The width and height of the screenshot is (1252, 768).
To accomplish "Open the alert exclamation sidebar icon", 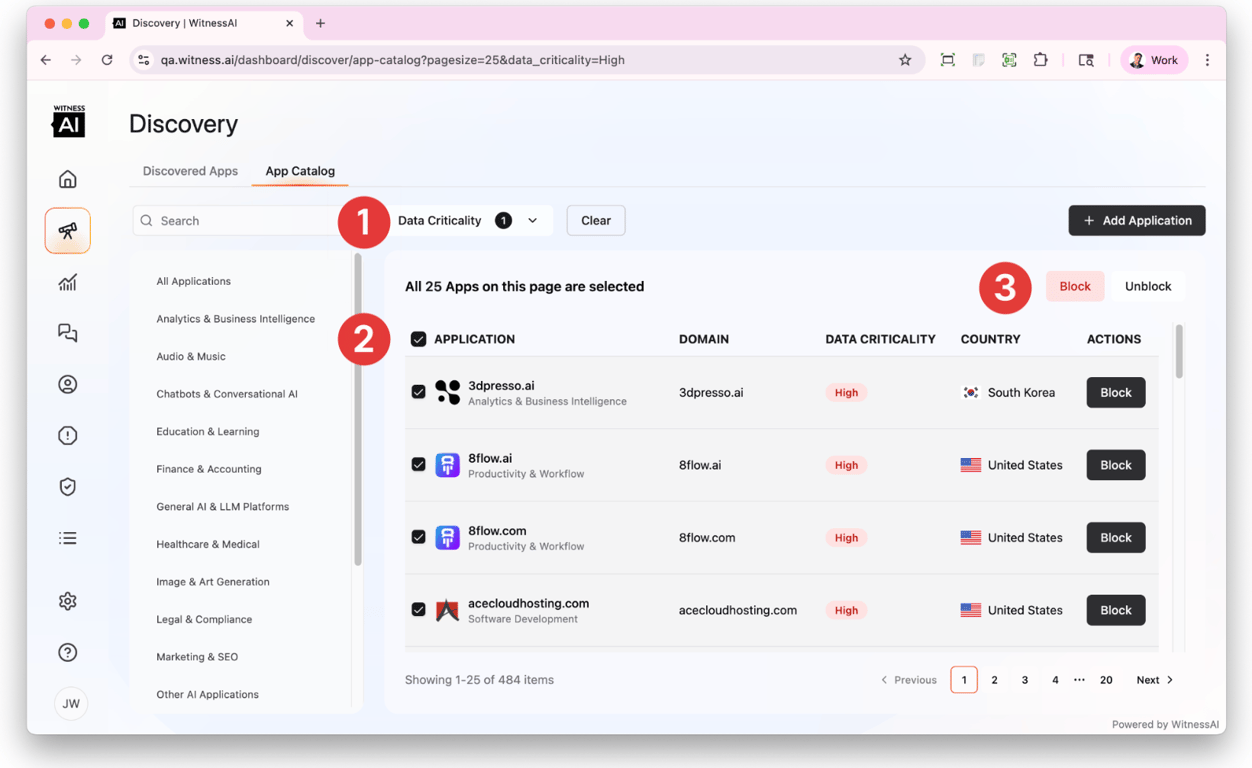I will point(68,435).
